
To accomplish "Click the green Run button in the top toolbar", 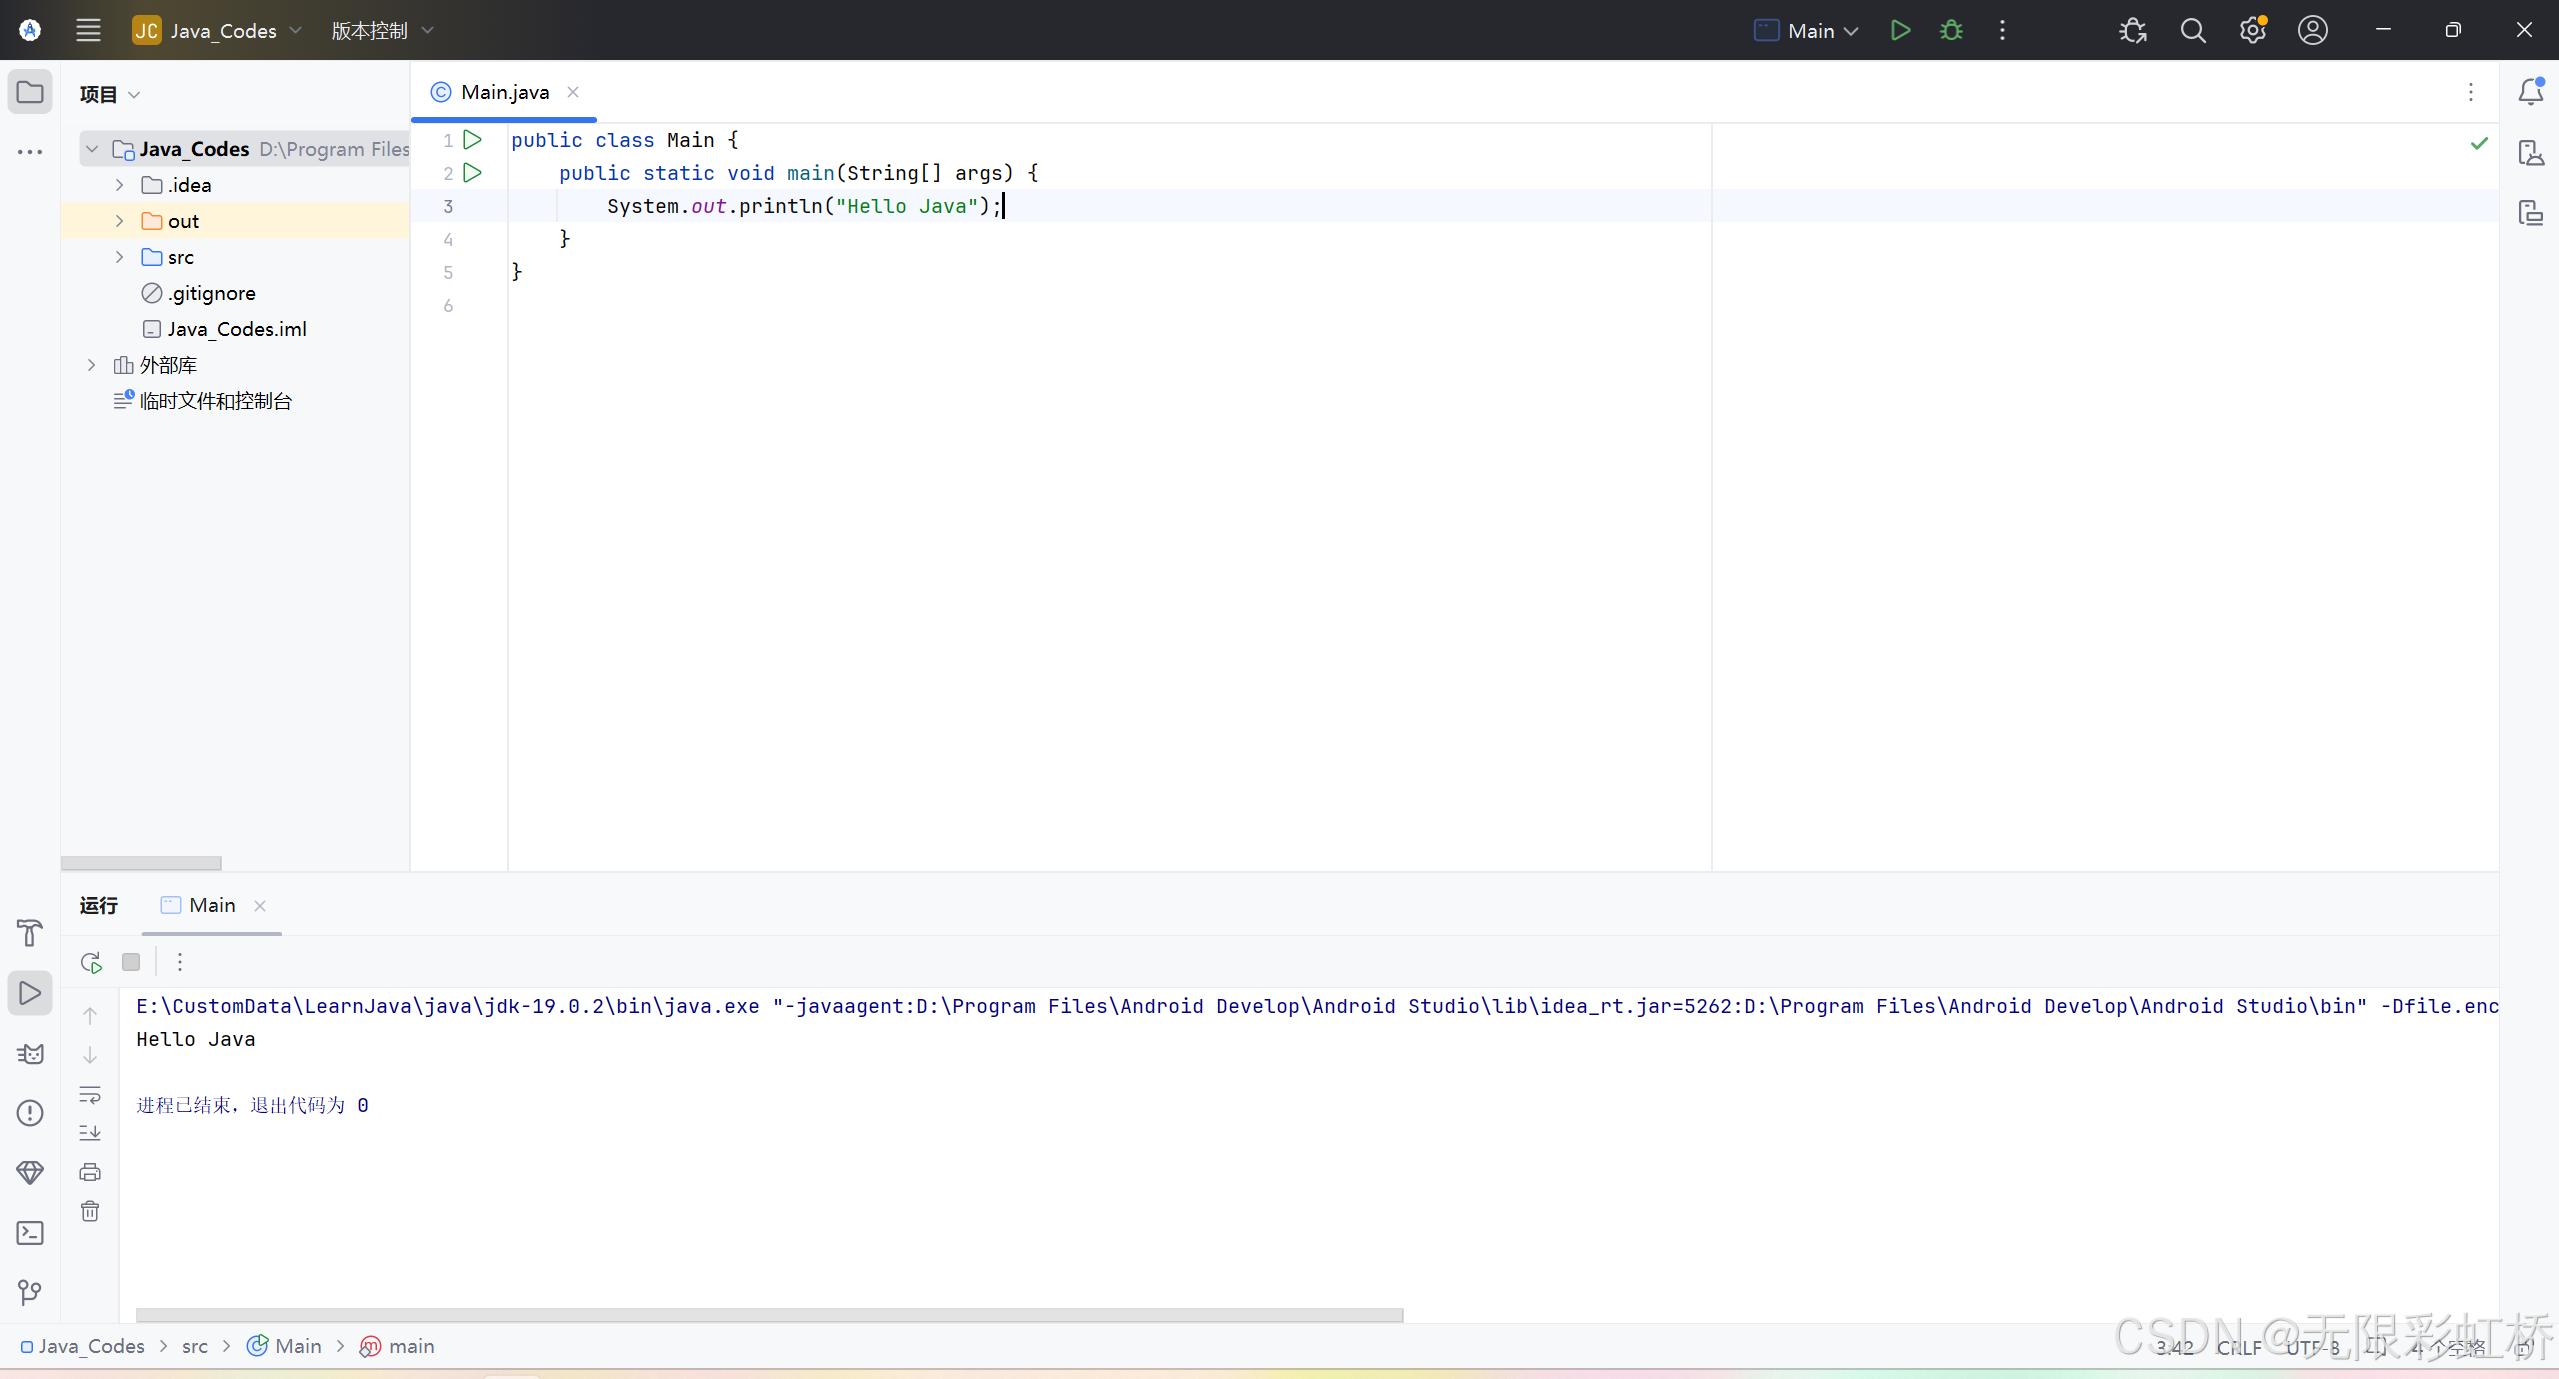I will [1900, 30].
